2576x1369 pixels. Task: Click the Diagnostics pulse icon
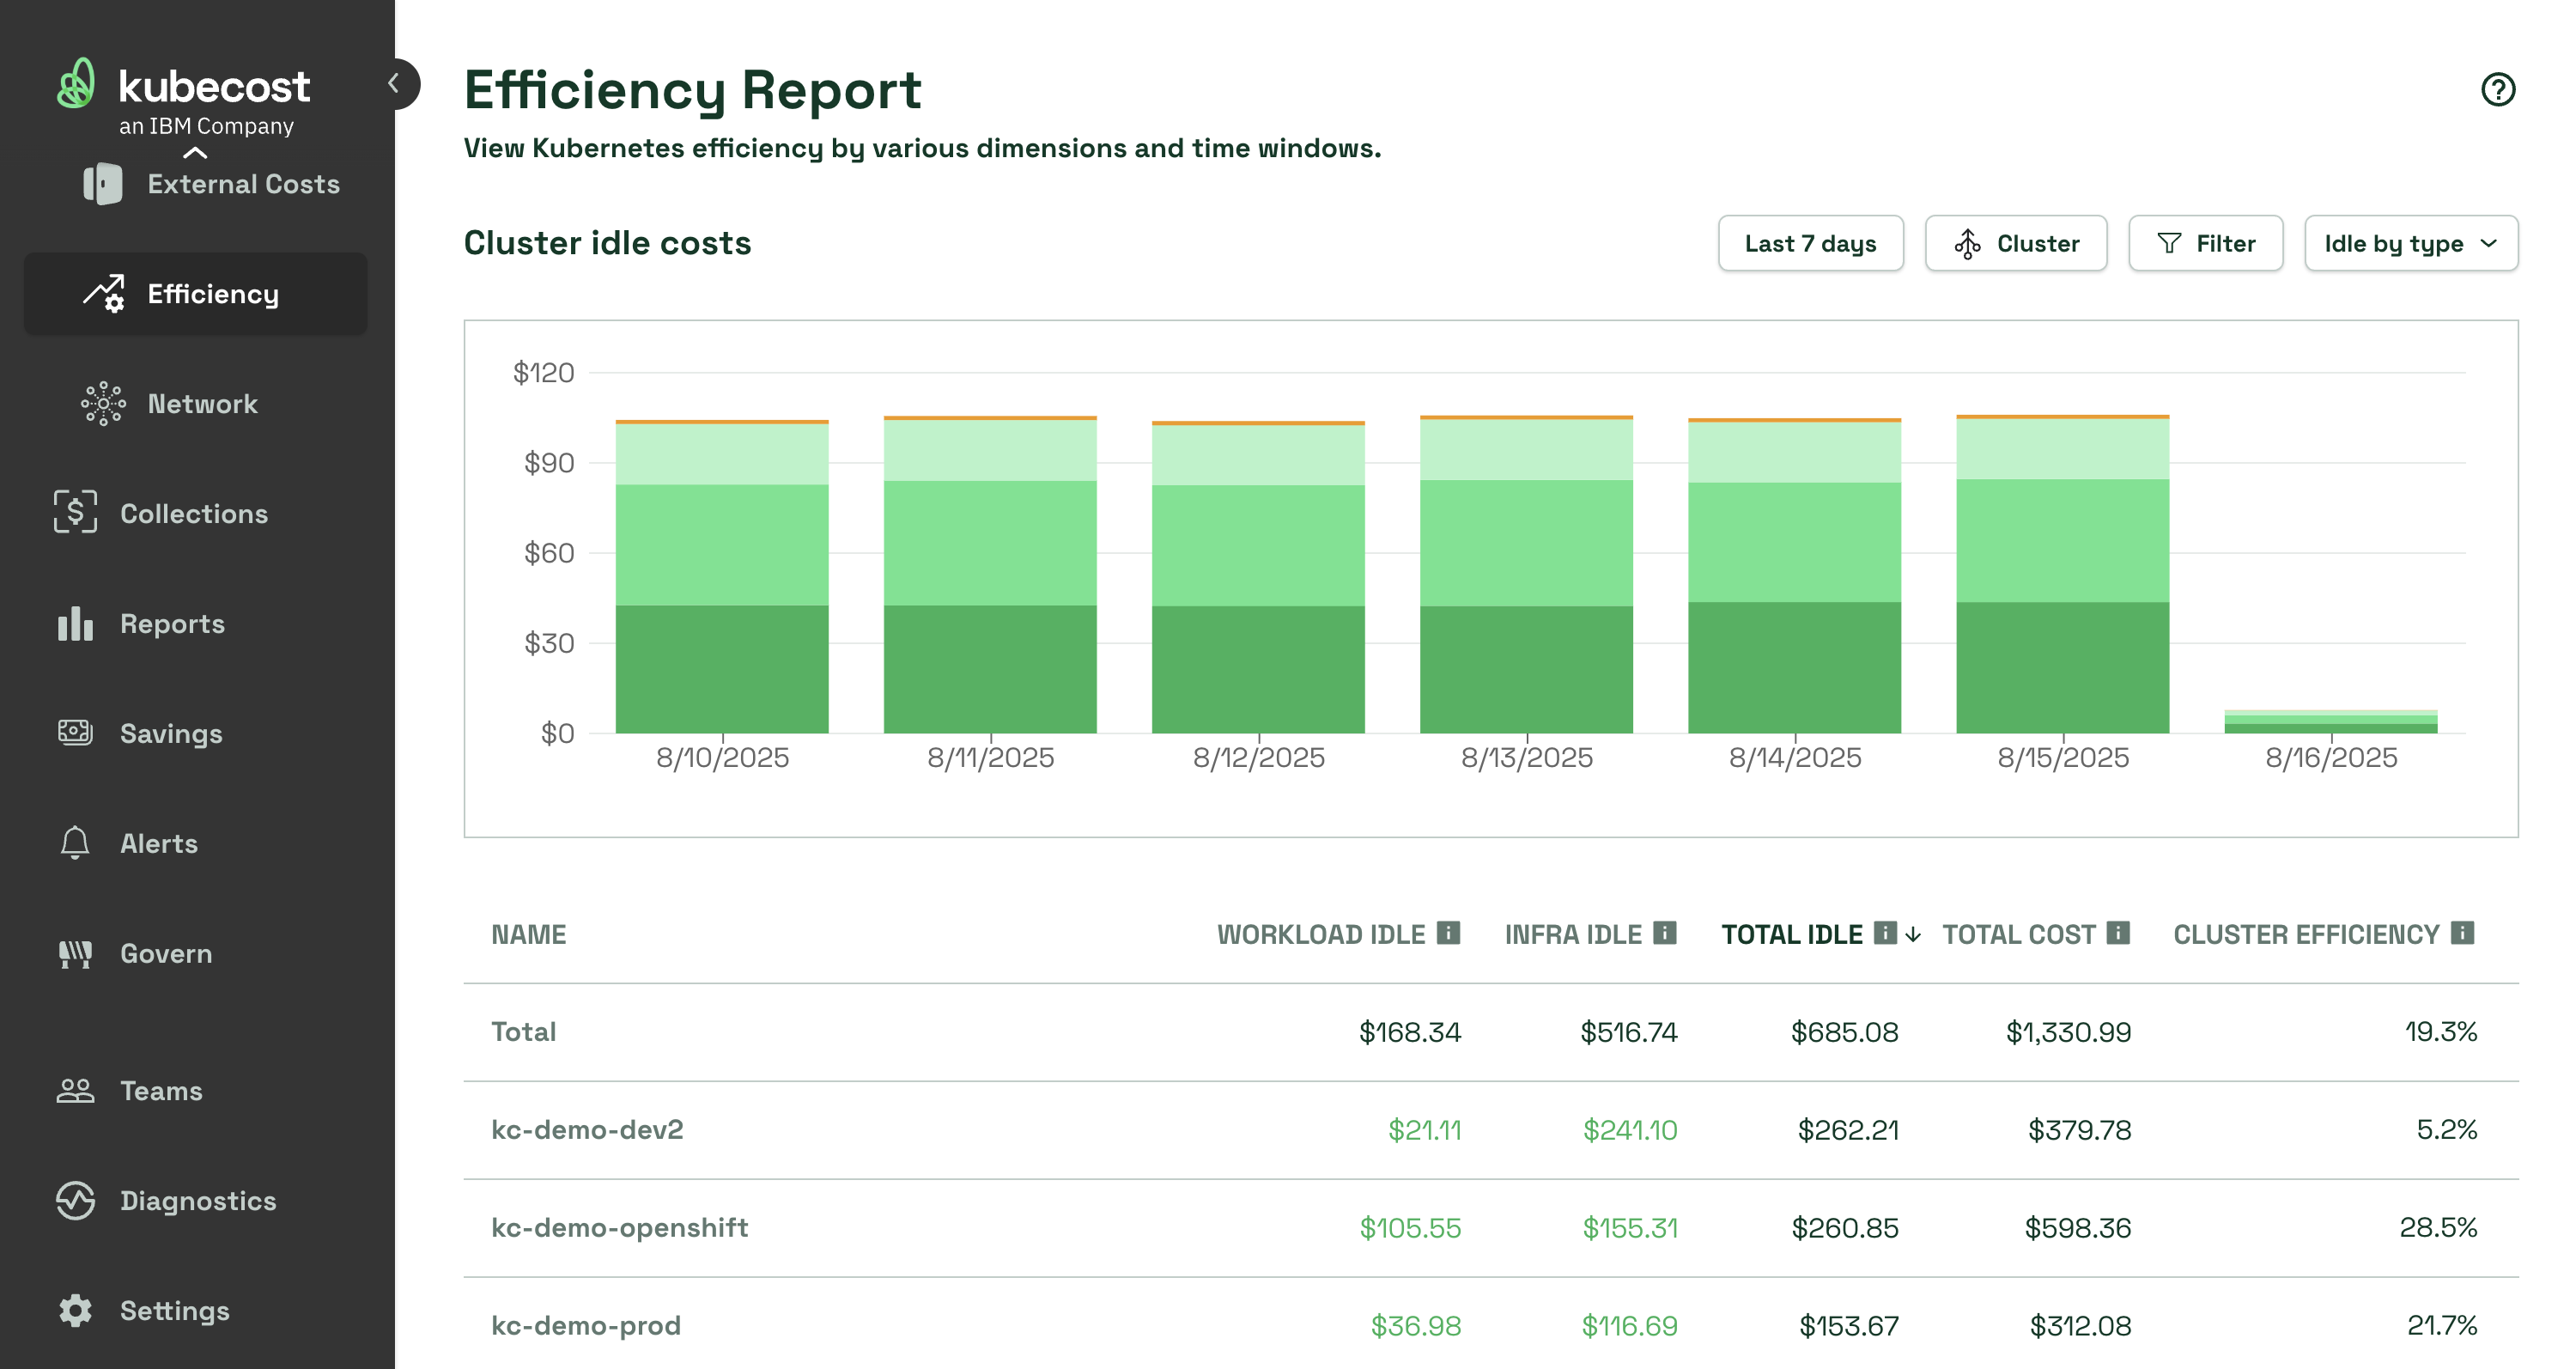[x=75, y=1200]
